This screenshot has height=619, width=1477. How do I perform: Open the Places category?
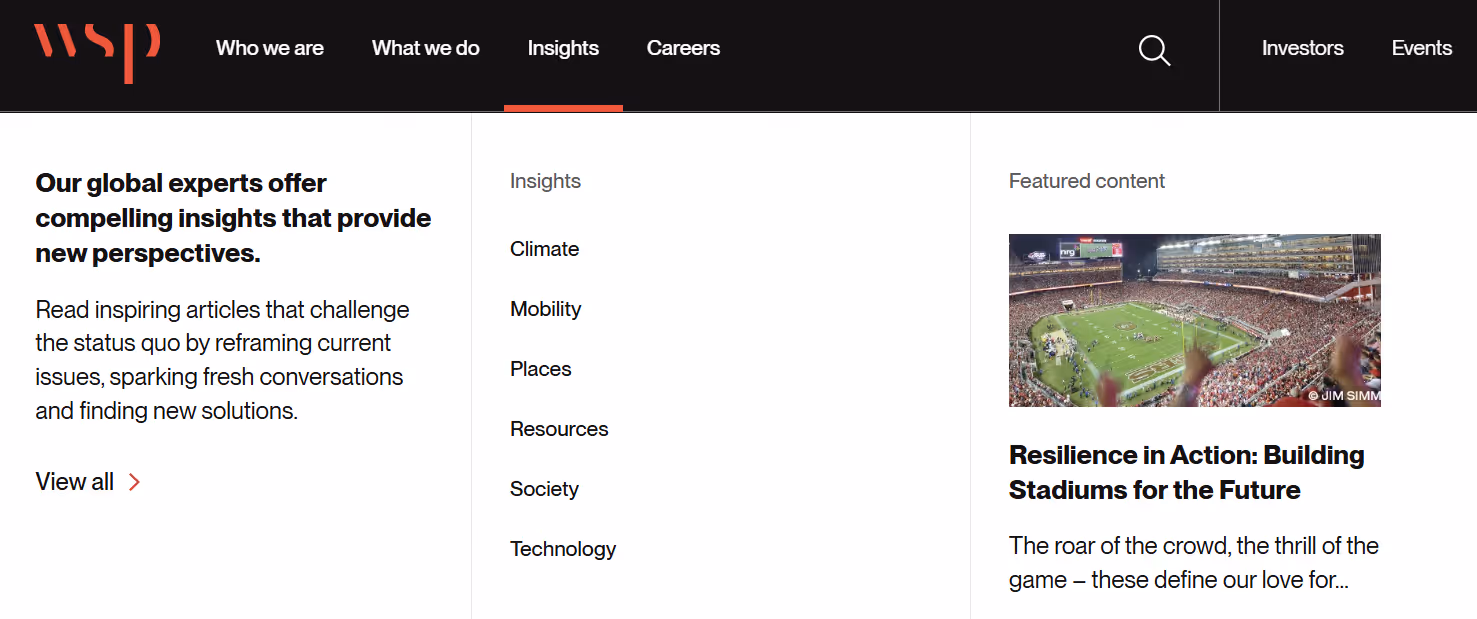(540, 368)
